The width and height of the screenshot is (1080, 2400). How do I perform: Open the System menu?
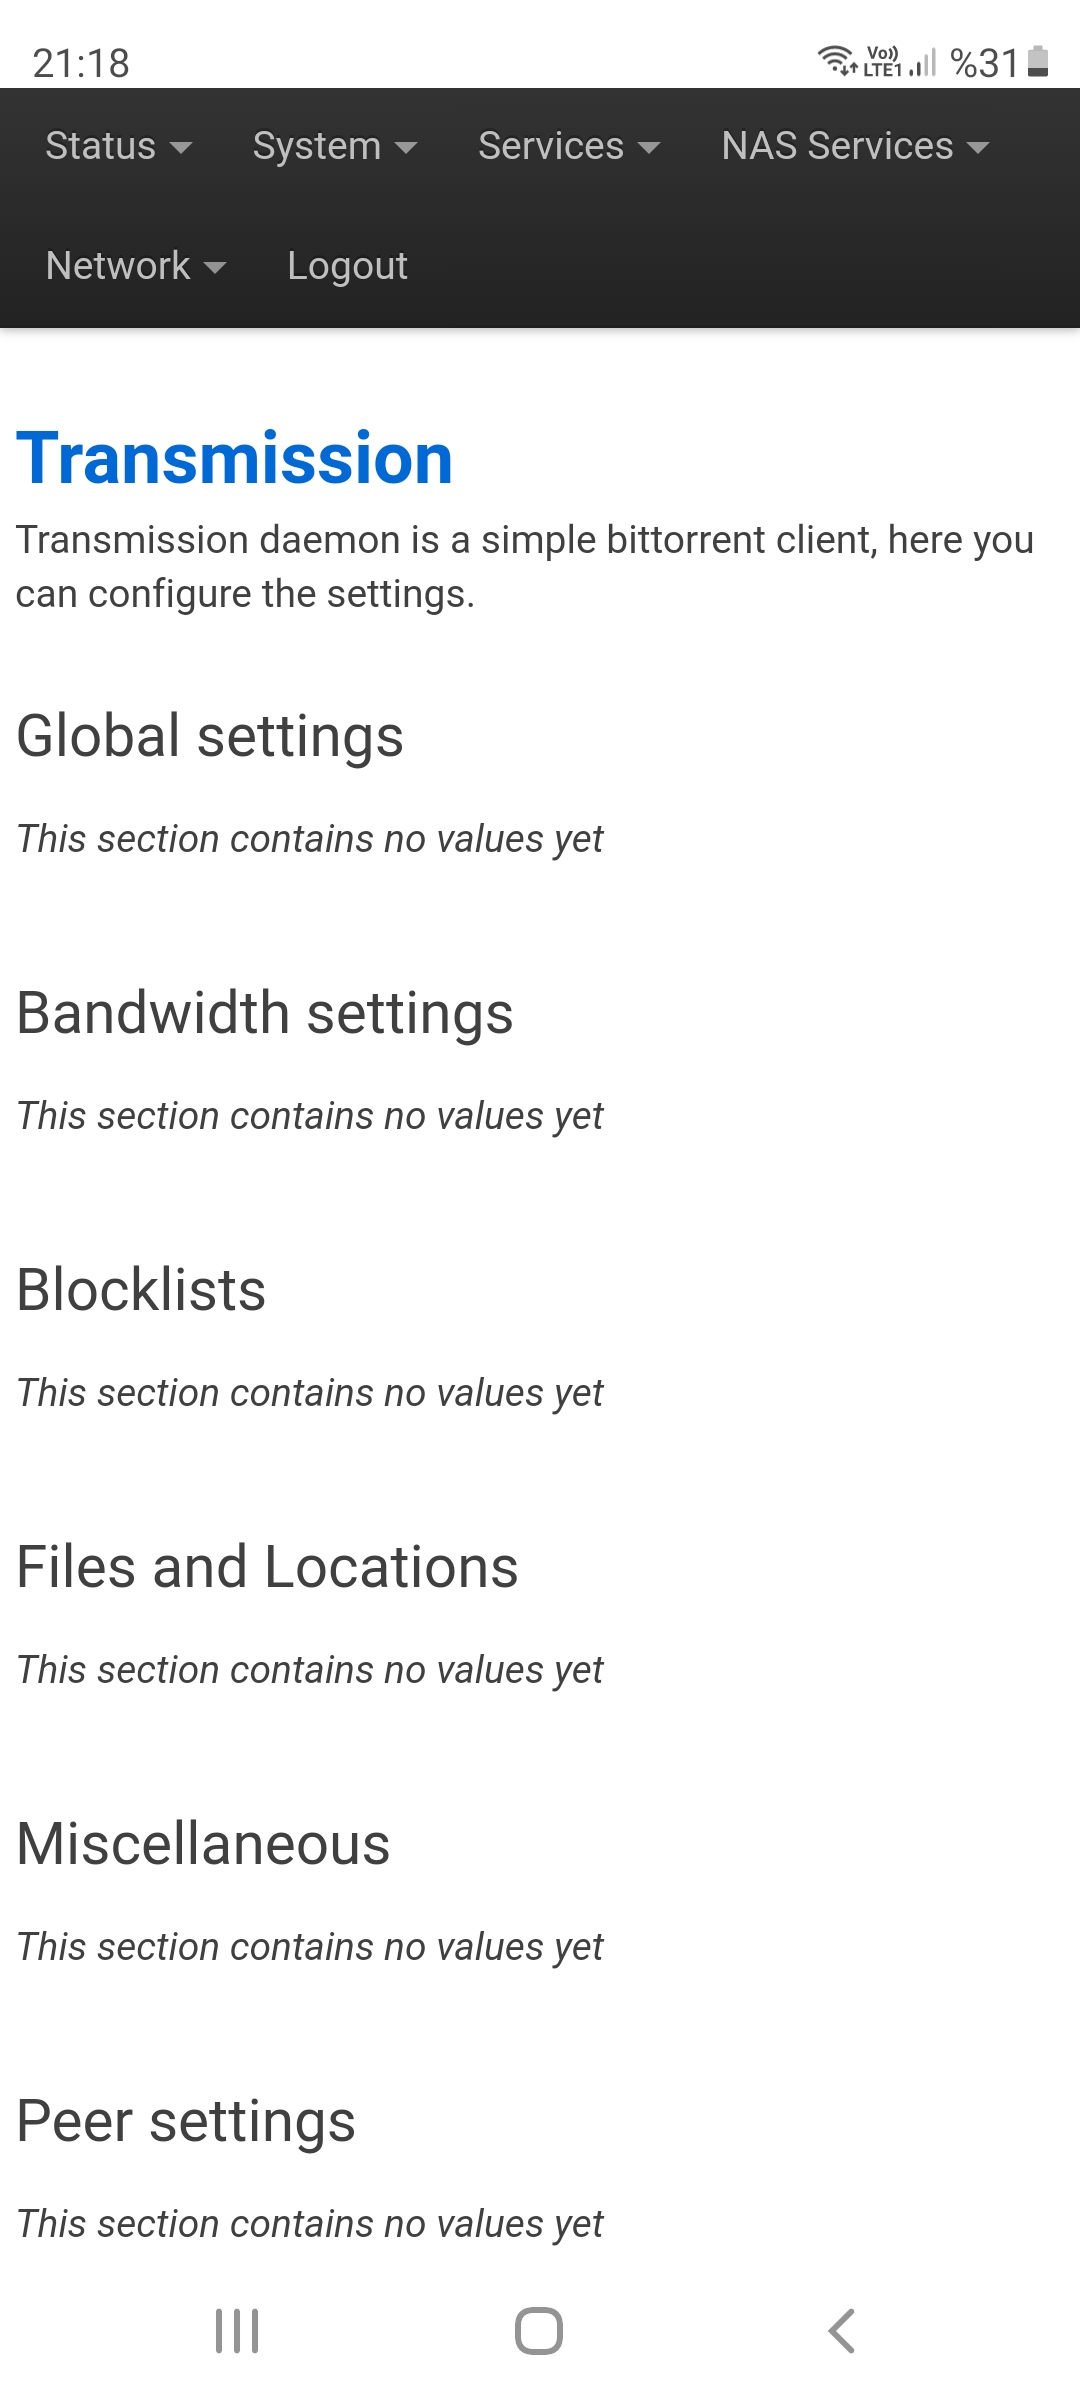335,146
